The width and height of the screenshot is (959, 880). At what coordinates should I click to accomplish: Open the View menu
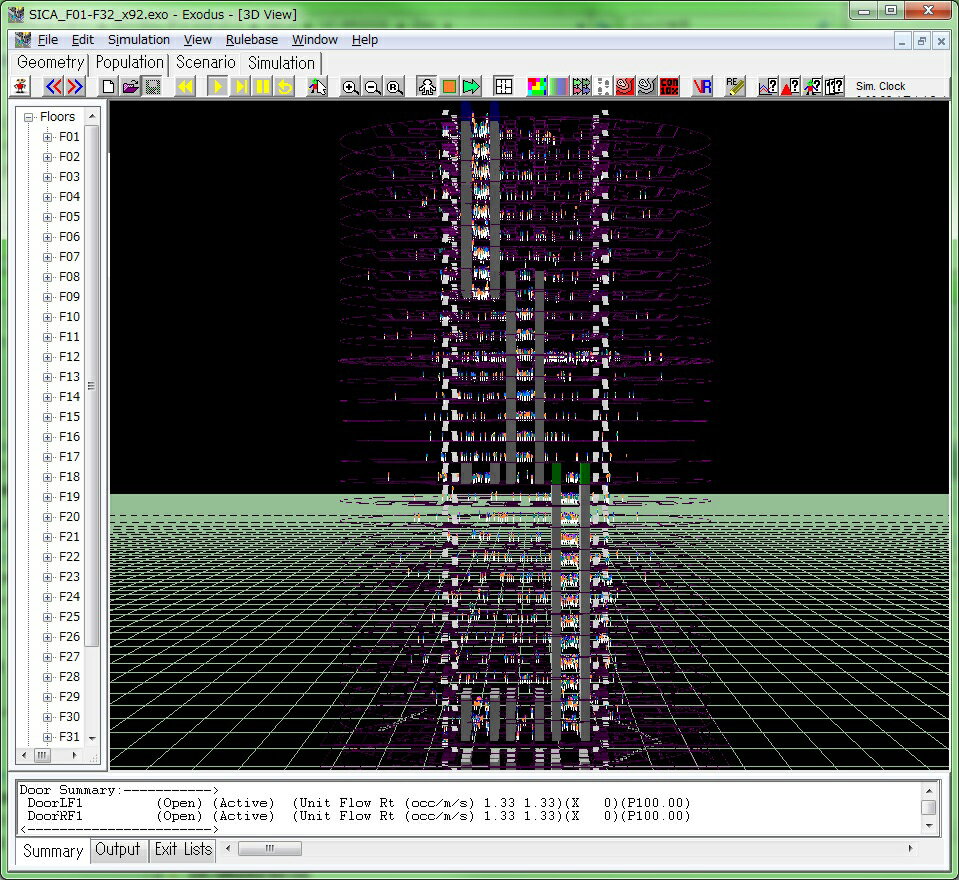tap(198, 40)
